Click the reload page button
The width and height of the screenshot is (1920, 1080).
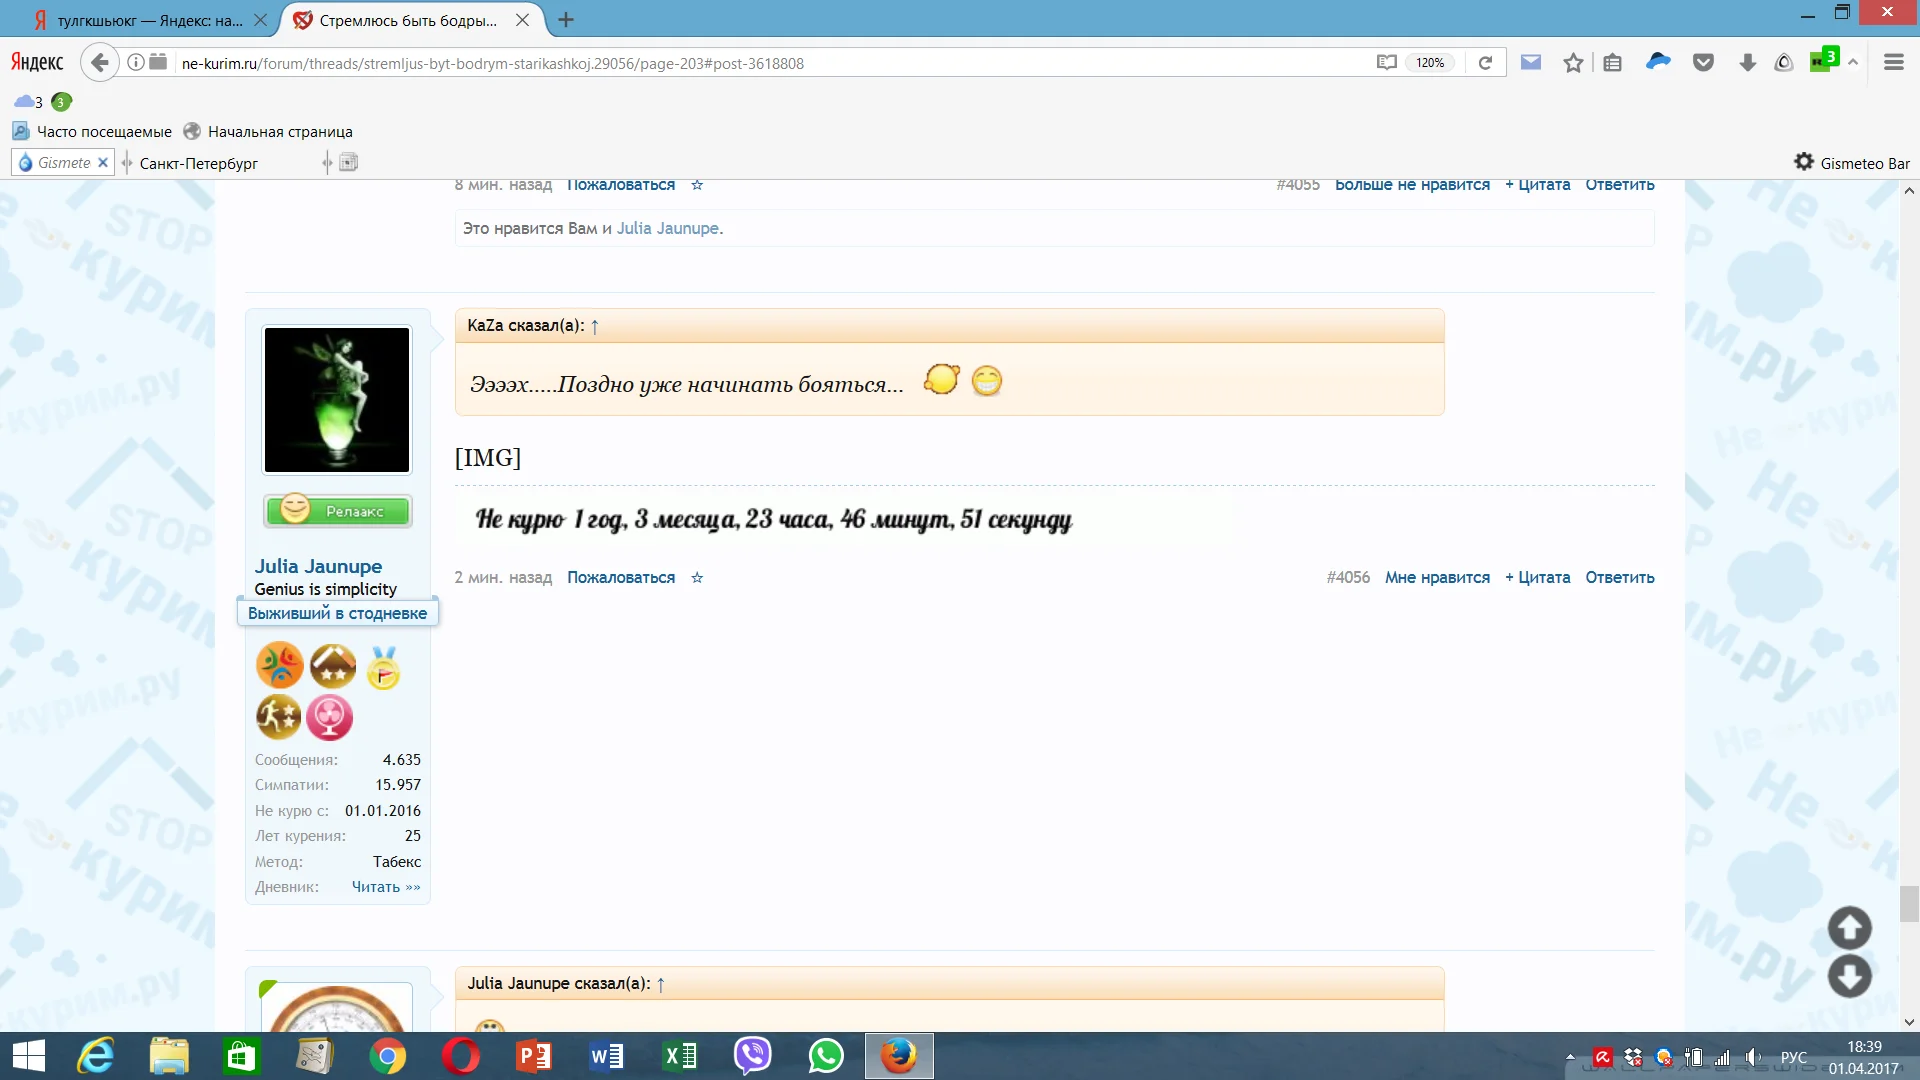pos(1485,63)
